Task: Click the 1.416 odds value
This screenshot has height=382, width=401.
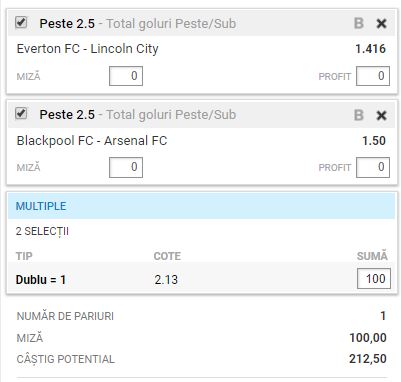Action: (x=370, y=49)
